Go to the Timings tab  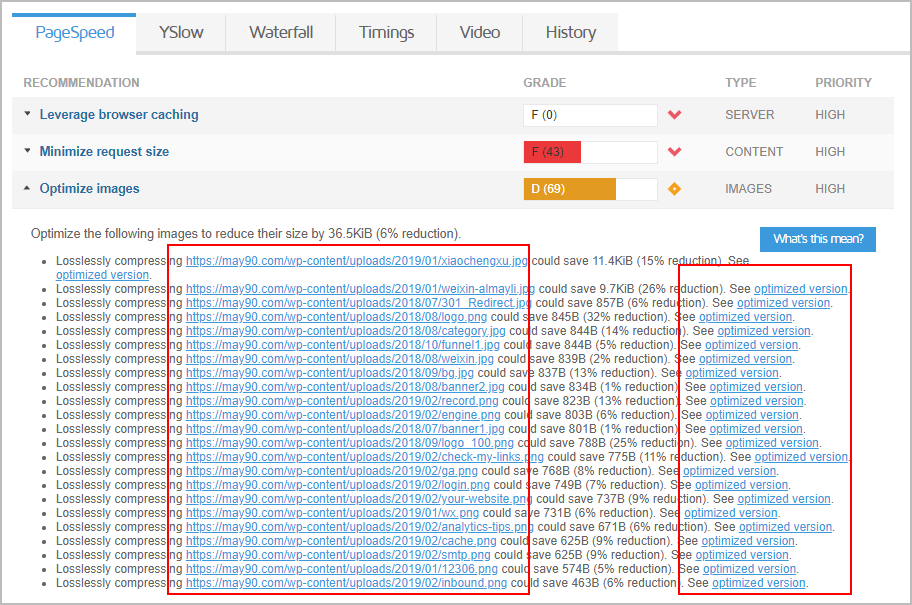[x=387, y=32]
